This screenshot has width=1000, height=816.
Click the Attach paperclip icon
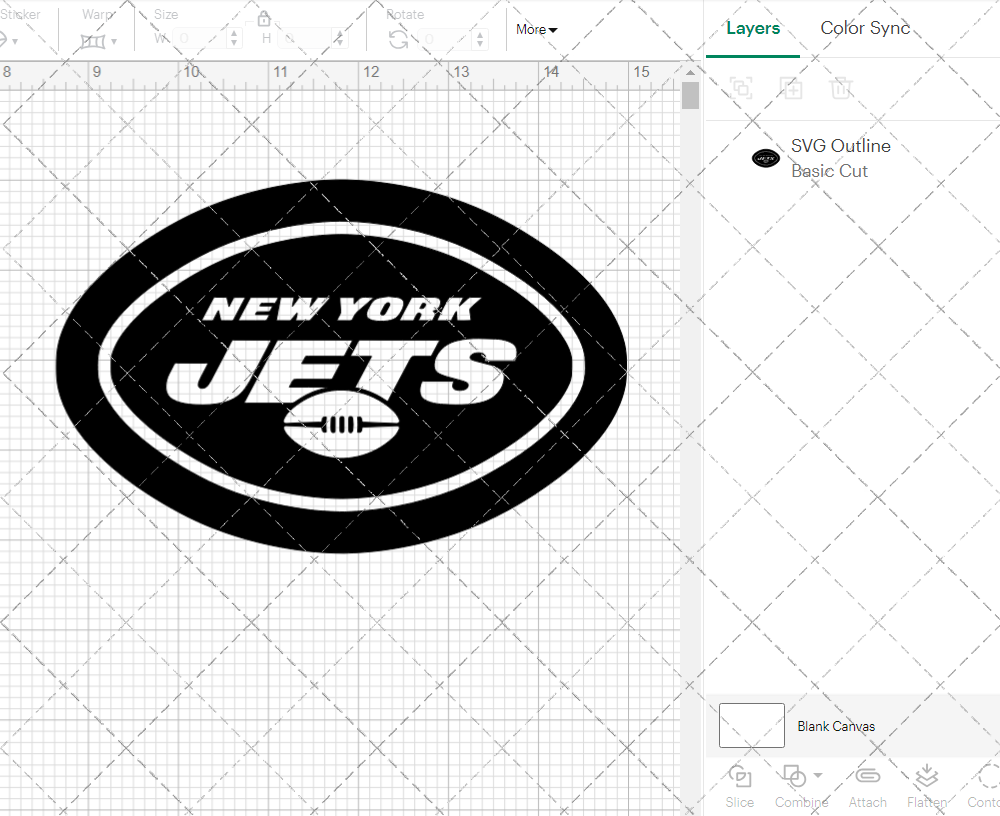[867, 777]
